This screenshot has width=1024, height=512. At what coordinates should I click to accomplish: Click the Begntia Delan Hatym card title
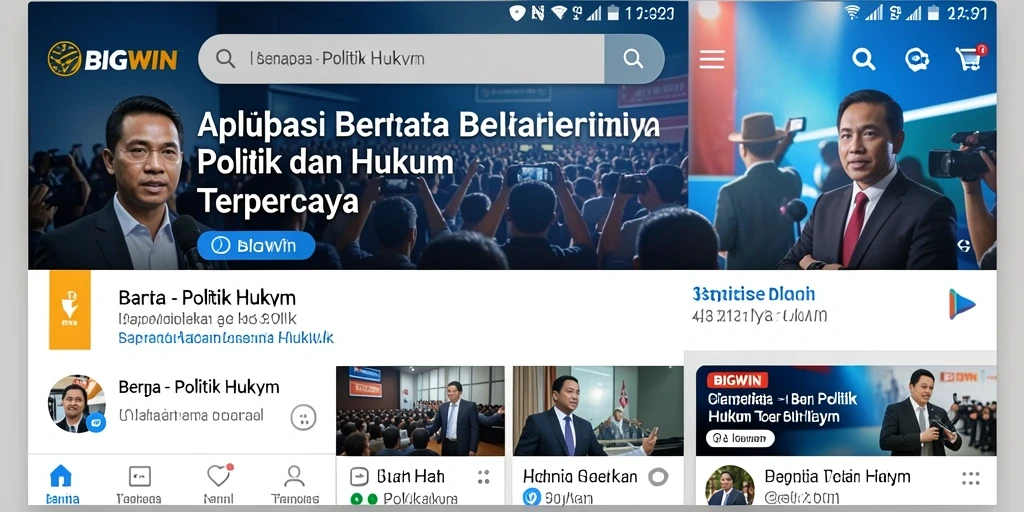pyautogui.click(x=837, y=475)
